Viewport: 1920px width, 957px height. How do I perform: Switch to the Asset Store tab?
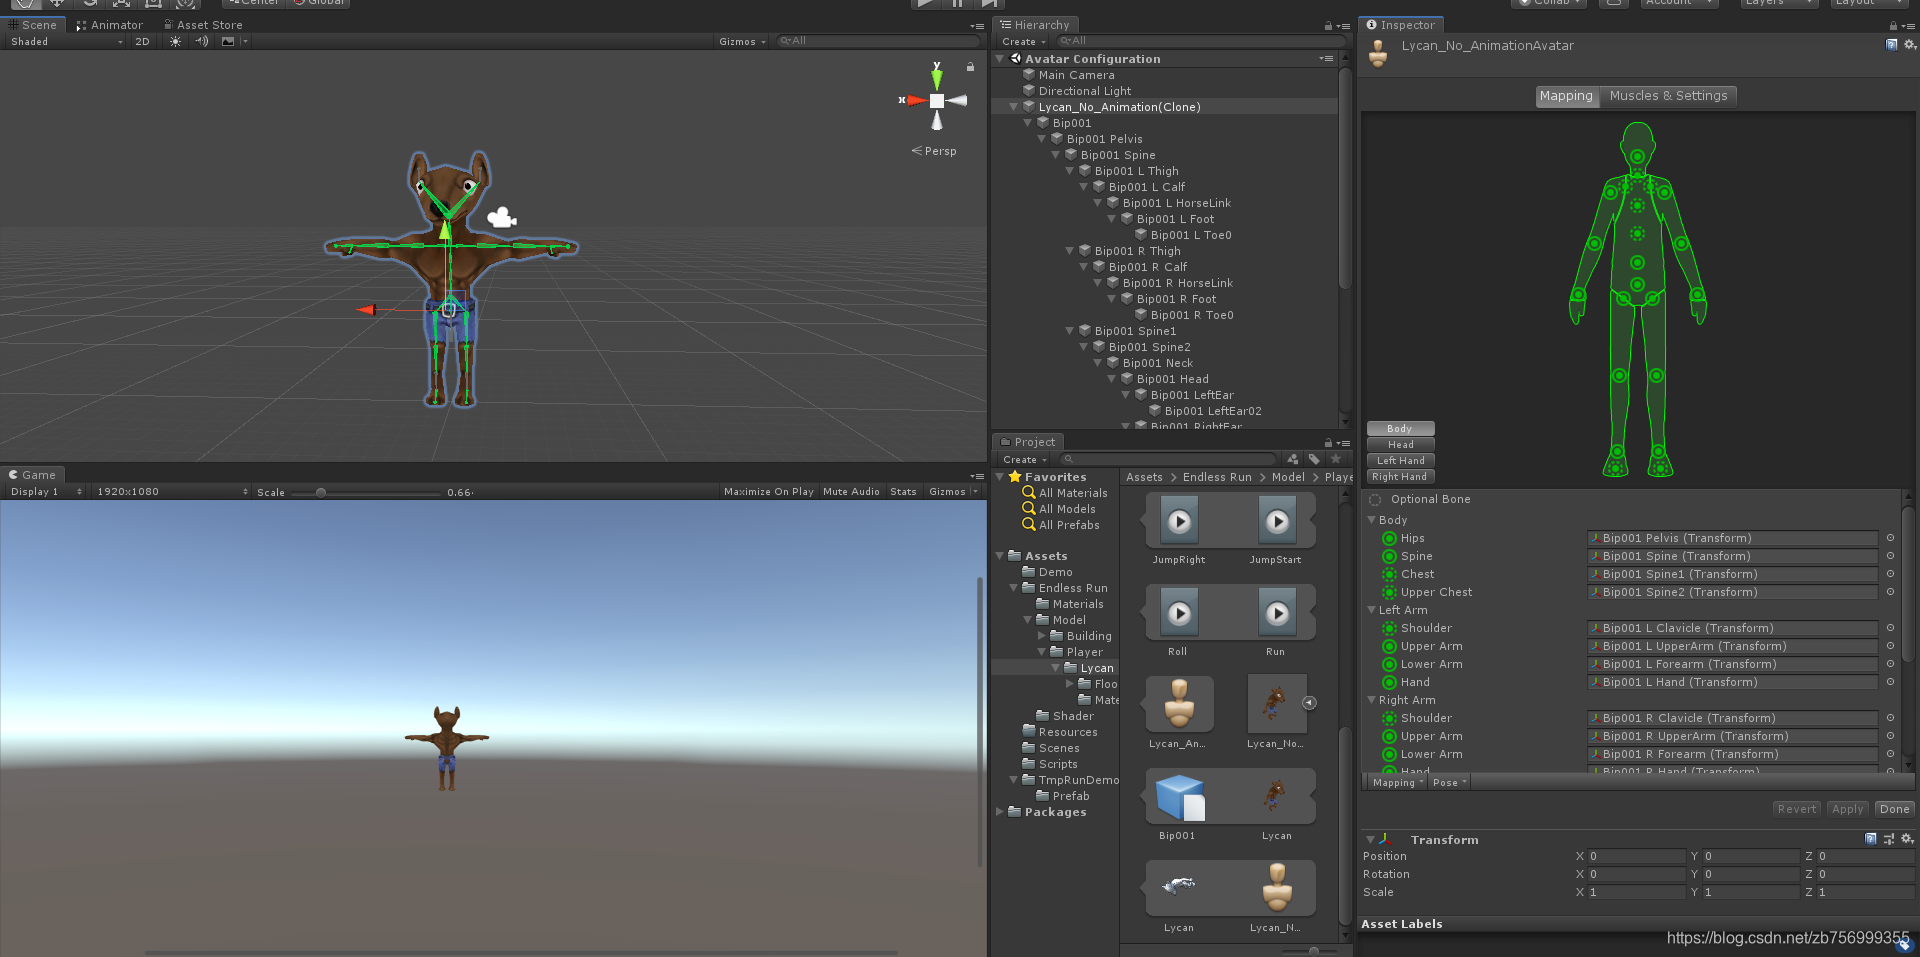203,25
